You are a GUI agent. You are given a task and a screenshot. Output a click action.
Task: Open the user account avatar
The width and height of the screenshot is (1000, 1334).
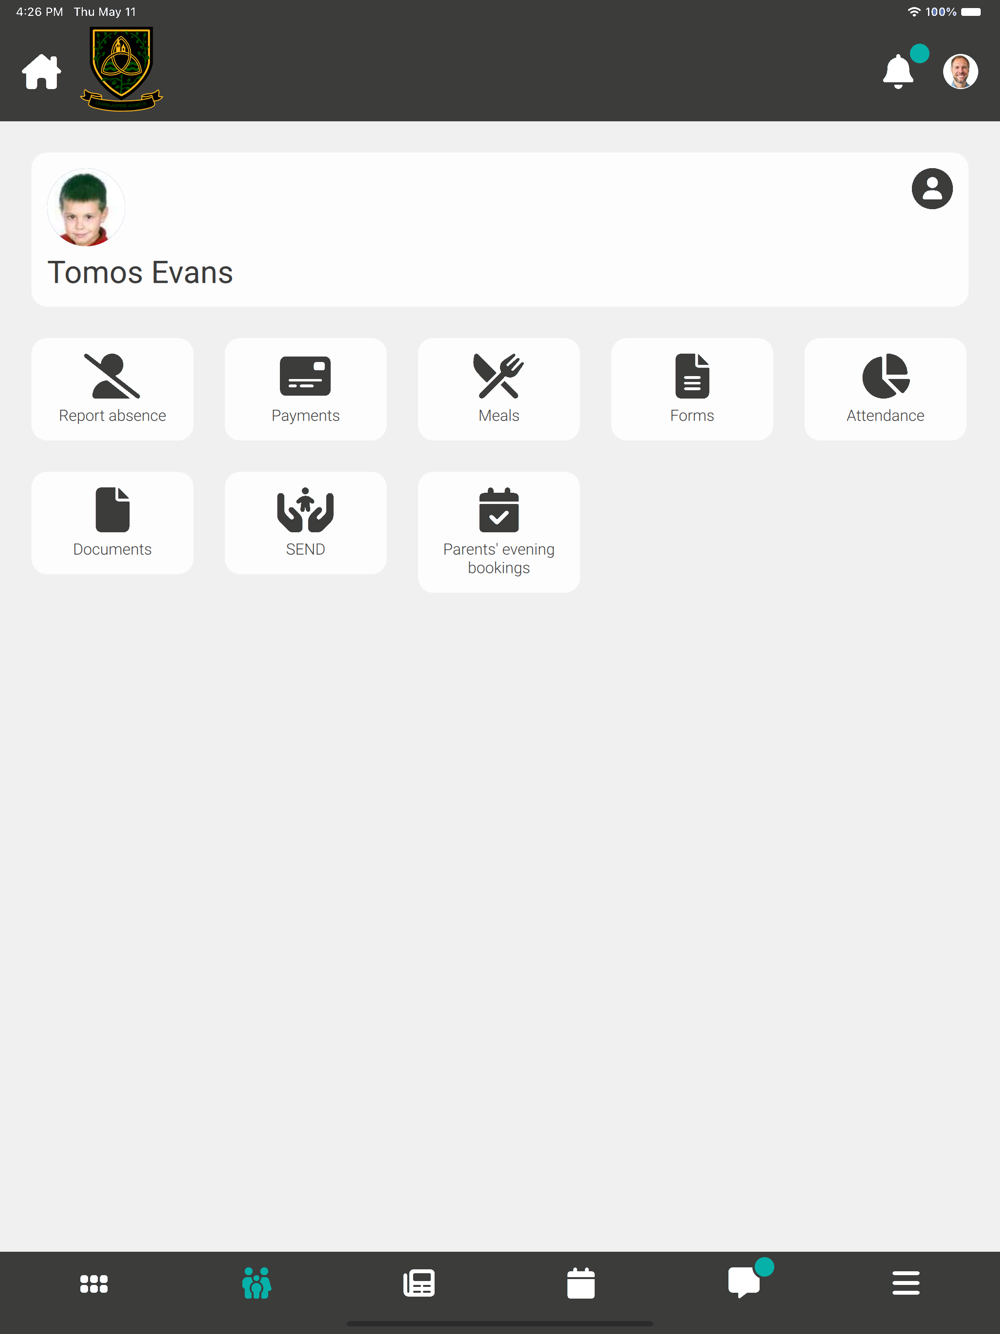pos(960,71)
